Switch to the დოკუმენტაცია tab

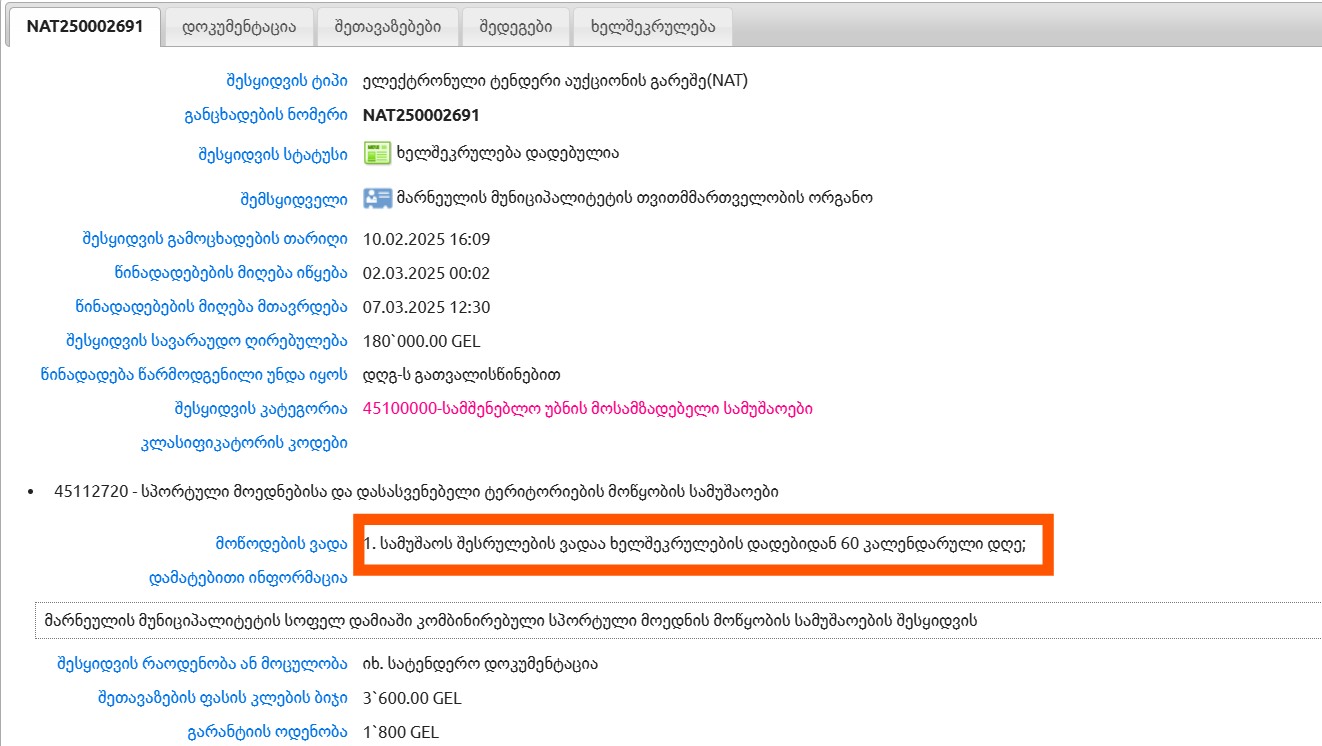[239, 27]
